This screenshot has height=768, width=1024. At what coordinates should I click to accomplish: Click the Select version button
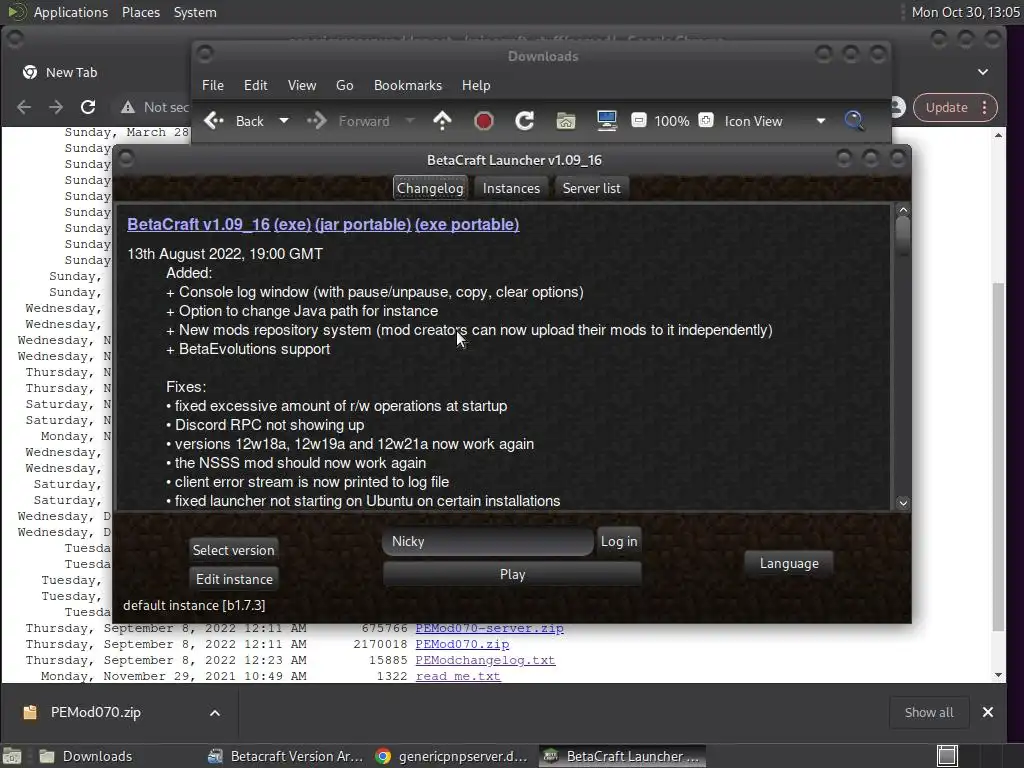[x=234, y=550]
